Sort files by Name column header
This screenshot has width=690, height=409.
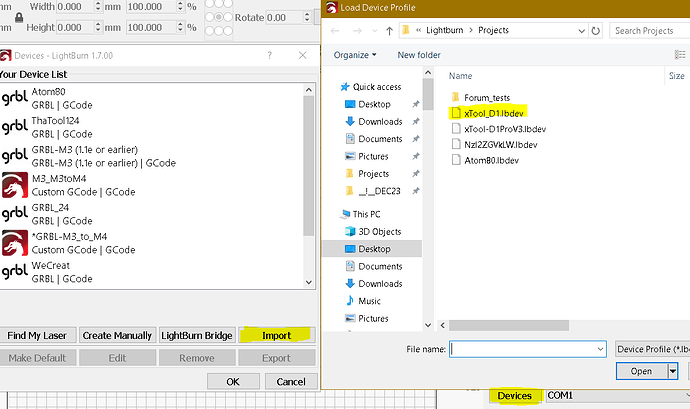(460, 76)
